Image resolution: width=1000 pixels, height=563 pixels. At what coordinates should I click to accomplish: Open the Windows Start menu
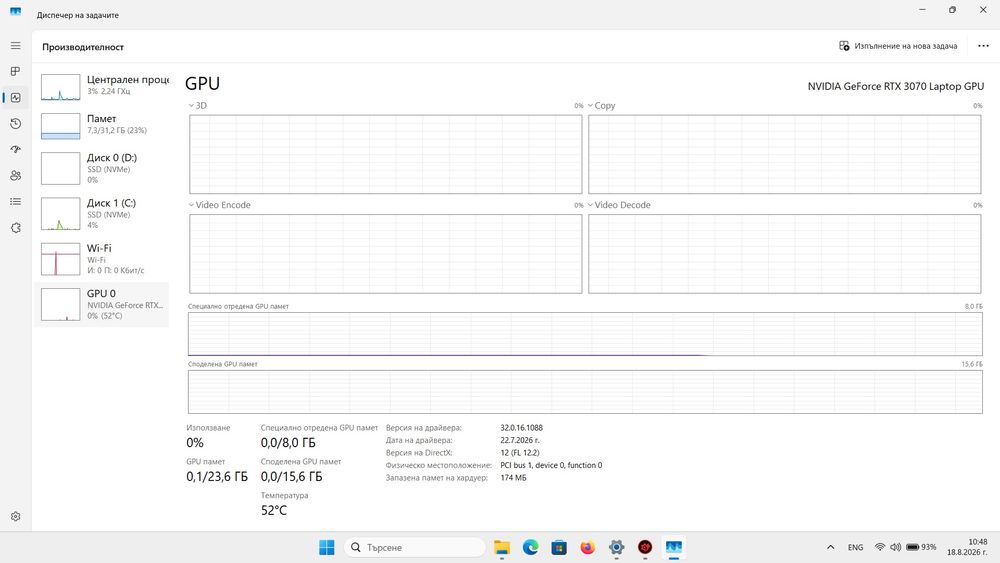pos(327,547)
